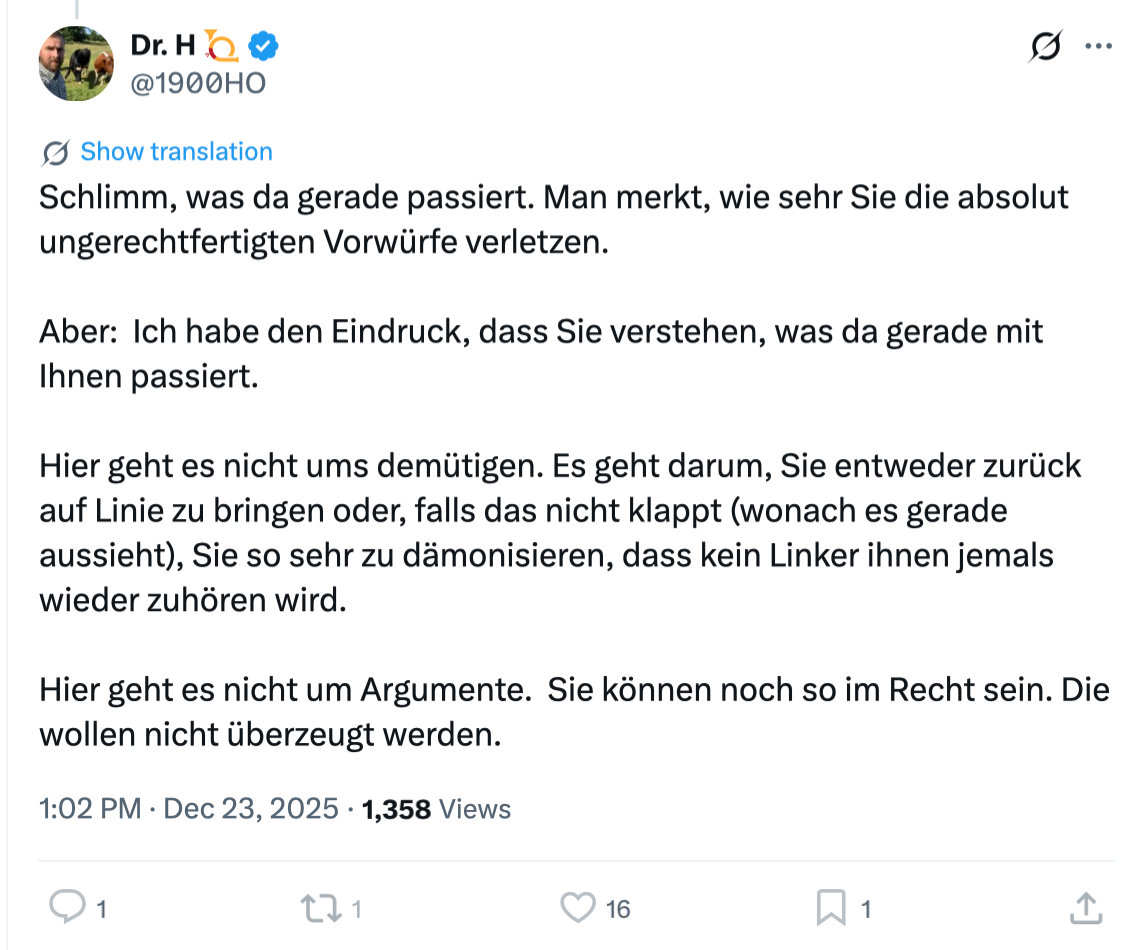Open the three-dot More options menu
The width and height of the screenshot is (1144, 950).
click(1098, 47)
